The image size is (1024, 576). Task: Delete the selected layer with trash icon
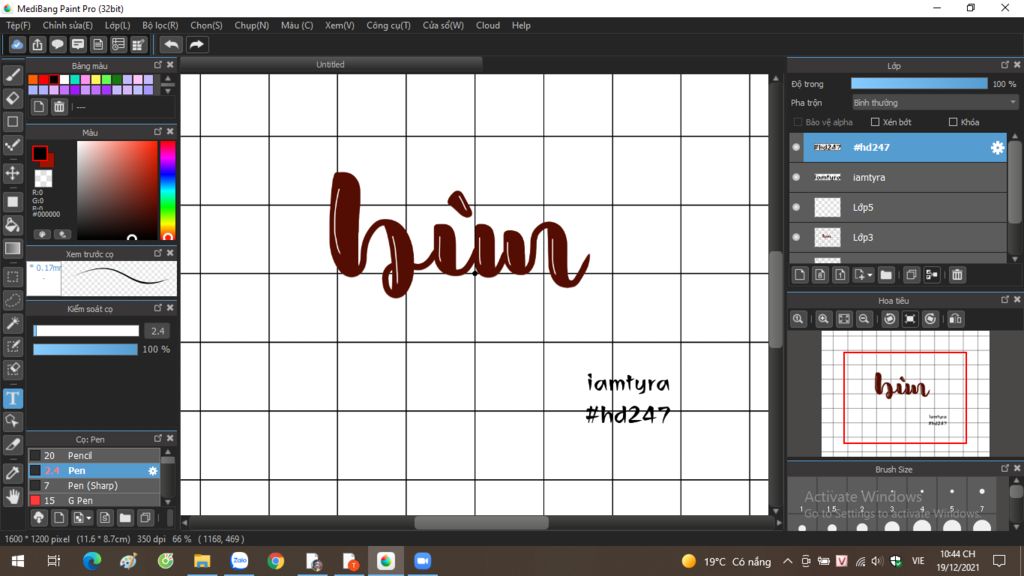coord(957,275)
